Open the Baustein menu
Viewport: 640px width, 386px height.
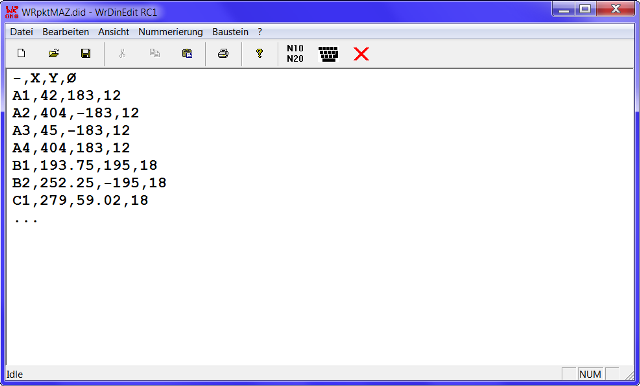point(230,32)
